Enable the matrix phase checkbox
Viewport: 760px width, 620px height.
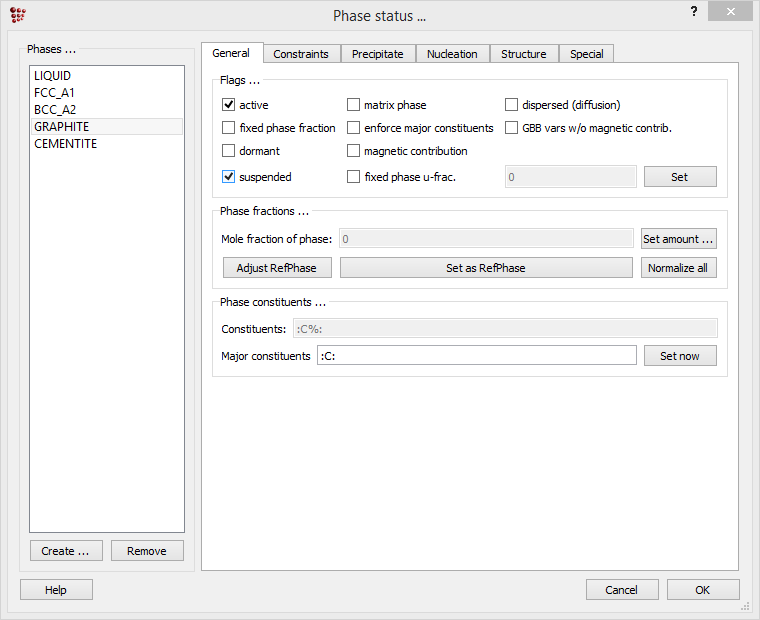pos(354,105)
